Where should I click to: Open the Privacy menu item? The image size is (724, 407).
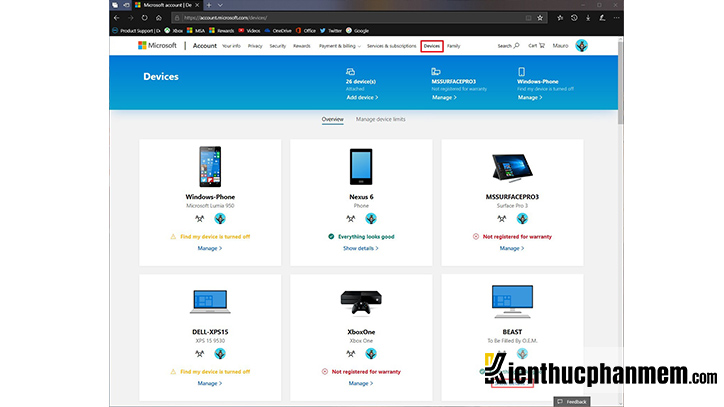[255, 46]
